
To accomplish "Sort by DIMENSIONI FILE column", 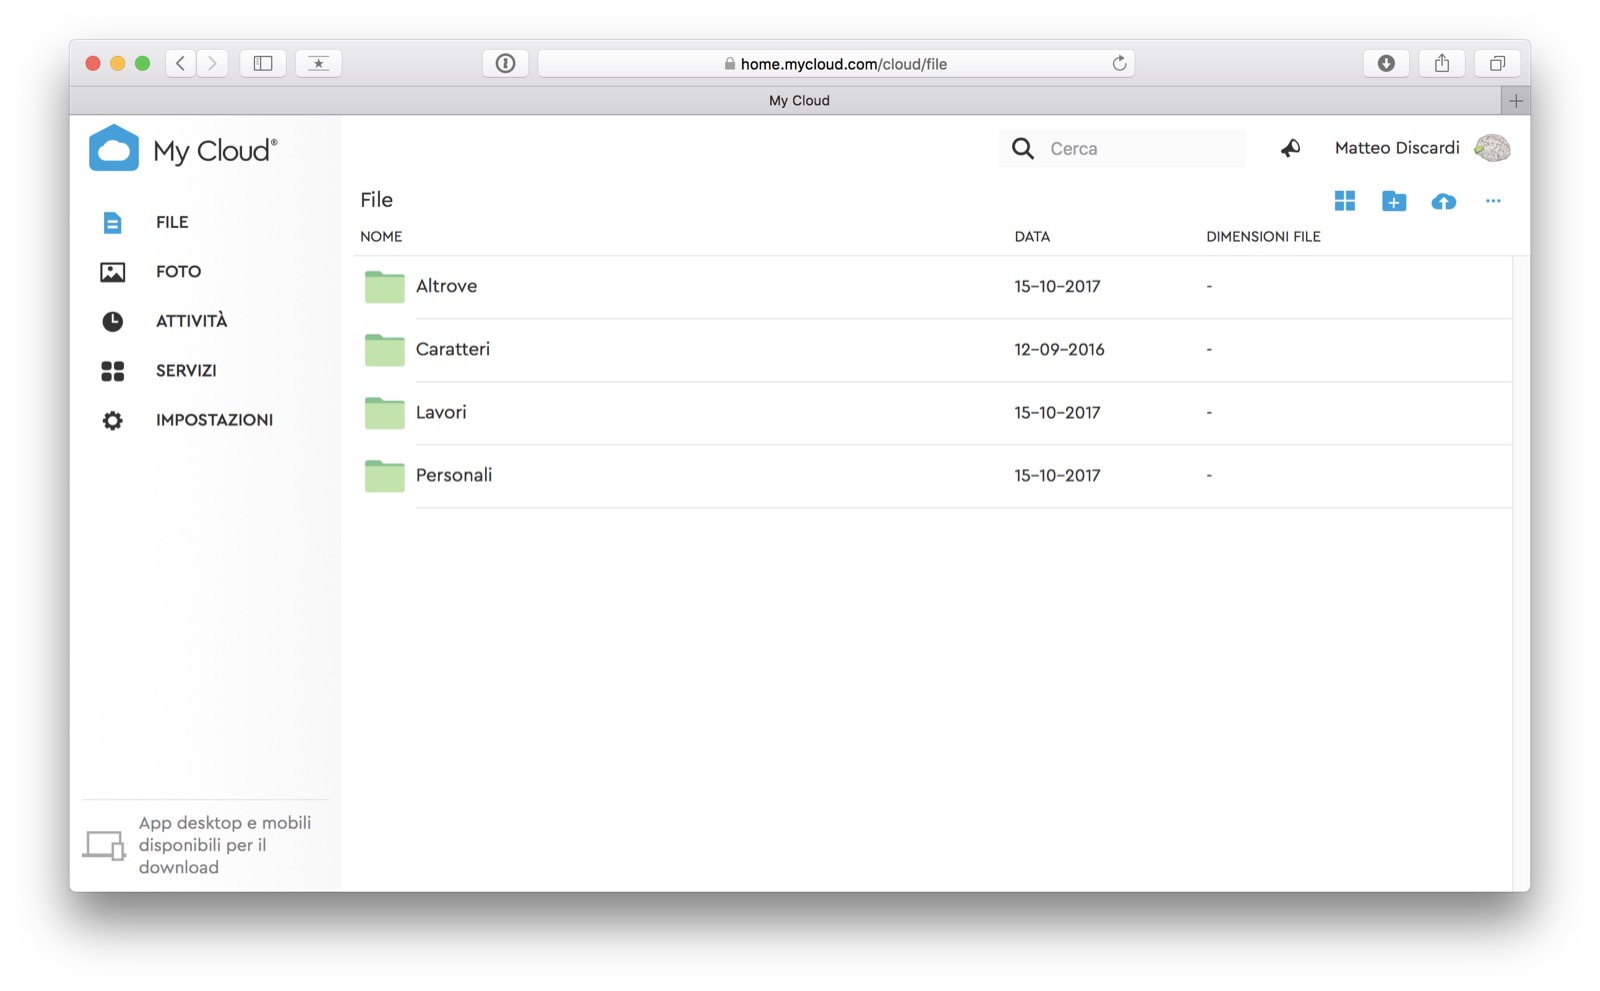I will 1263,237.
